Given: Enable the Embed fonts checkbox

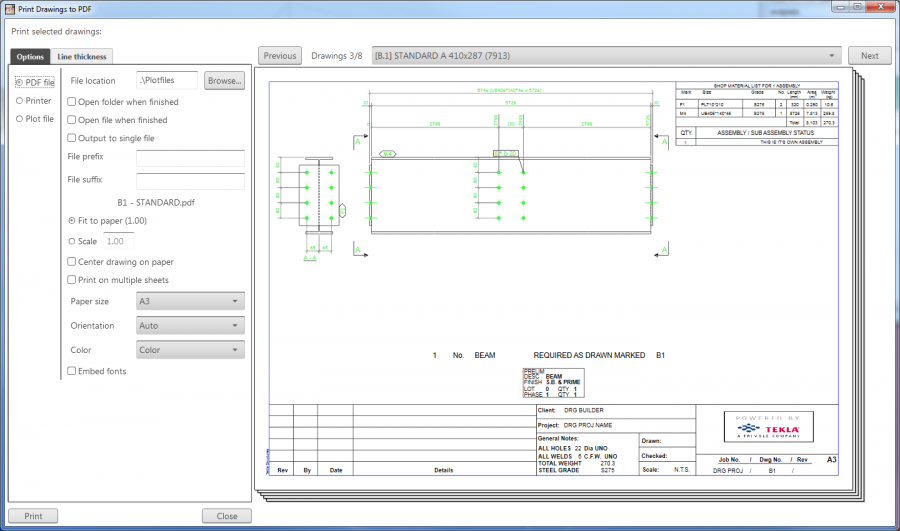Looking at the screenshot, I should pos(72,371).
